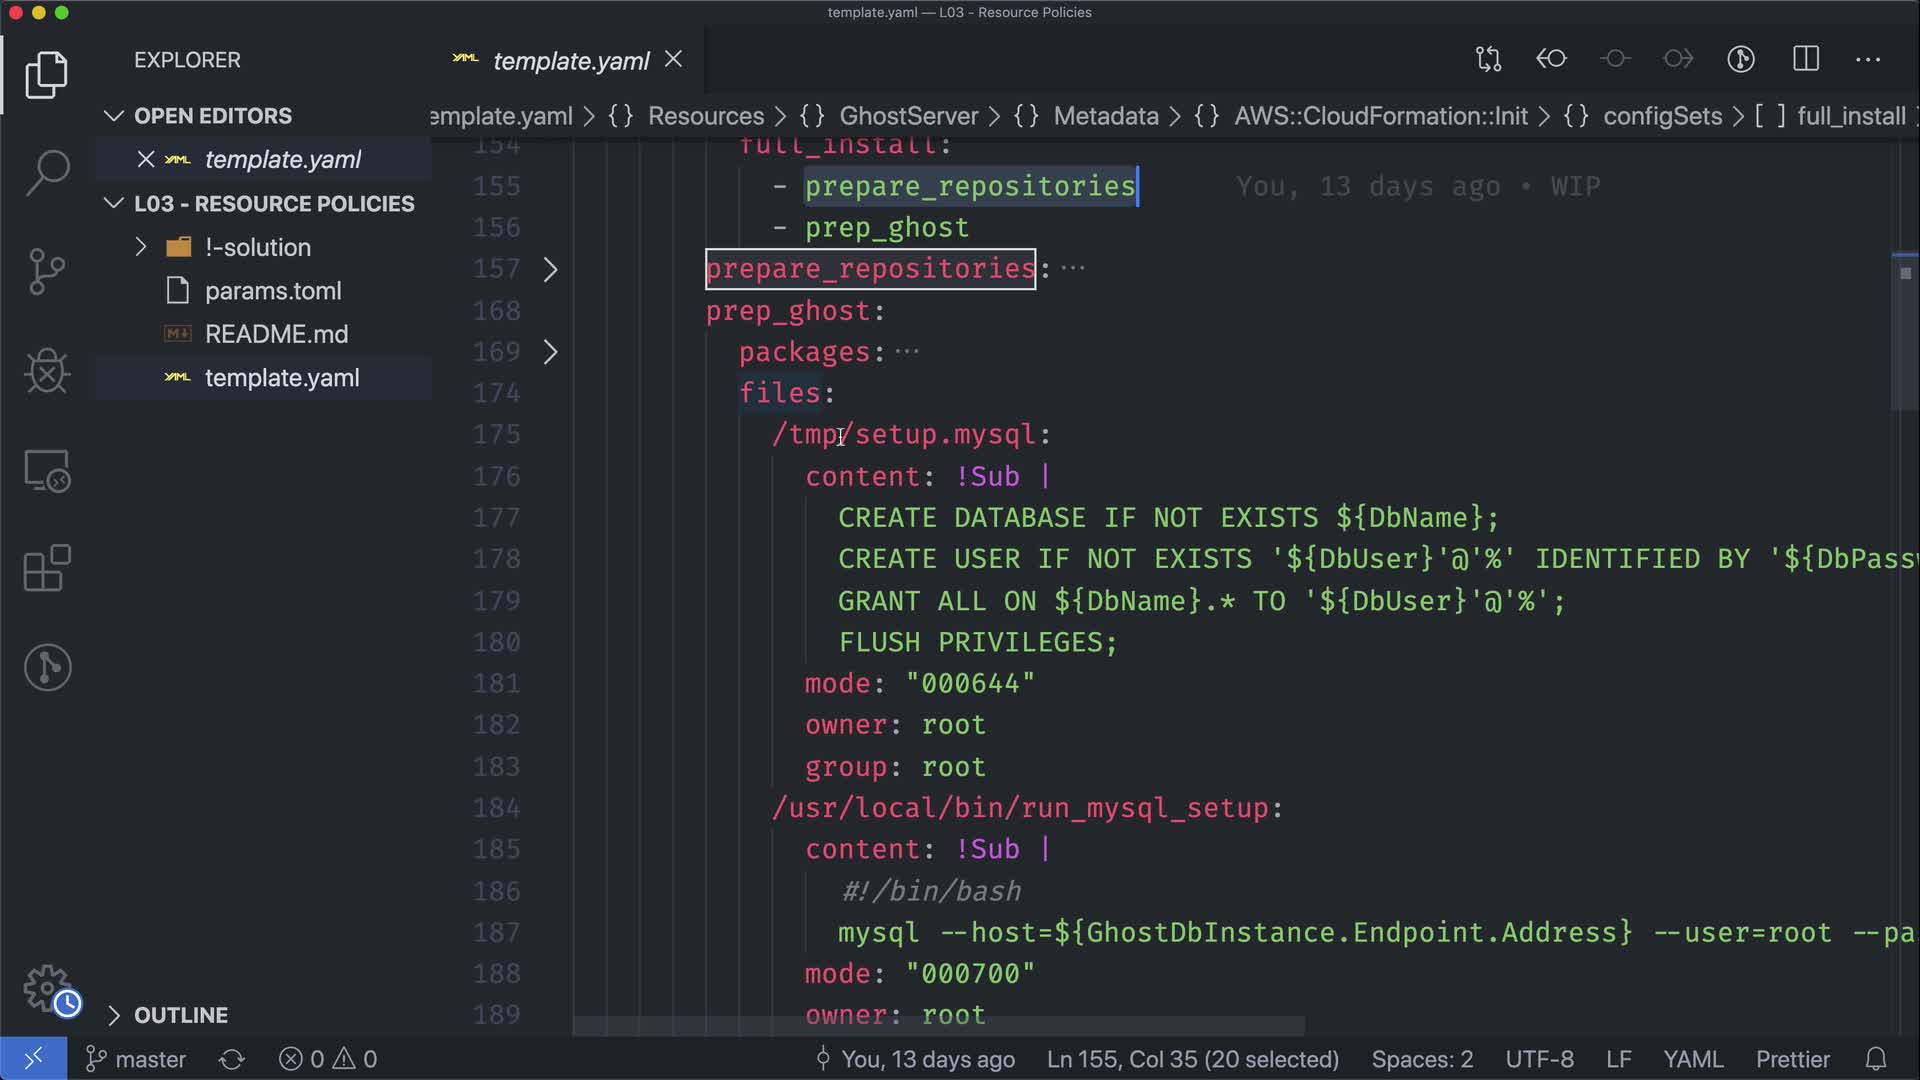Click the split editor right icon
This screenshot has width=1920, height=1080.
[x=1806, y=59]
